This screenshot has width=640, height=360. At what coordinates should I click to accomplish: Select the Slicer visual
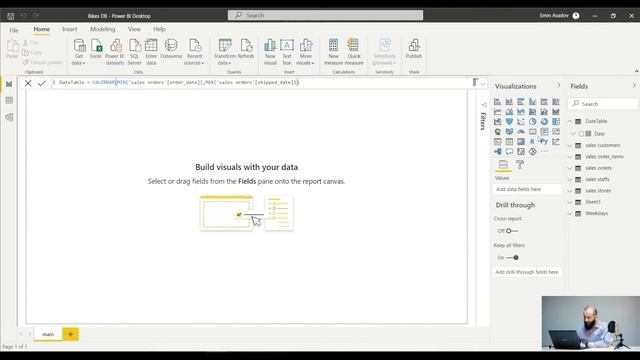coord(498,142)
